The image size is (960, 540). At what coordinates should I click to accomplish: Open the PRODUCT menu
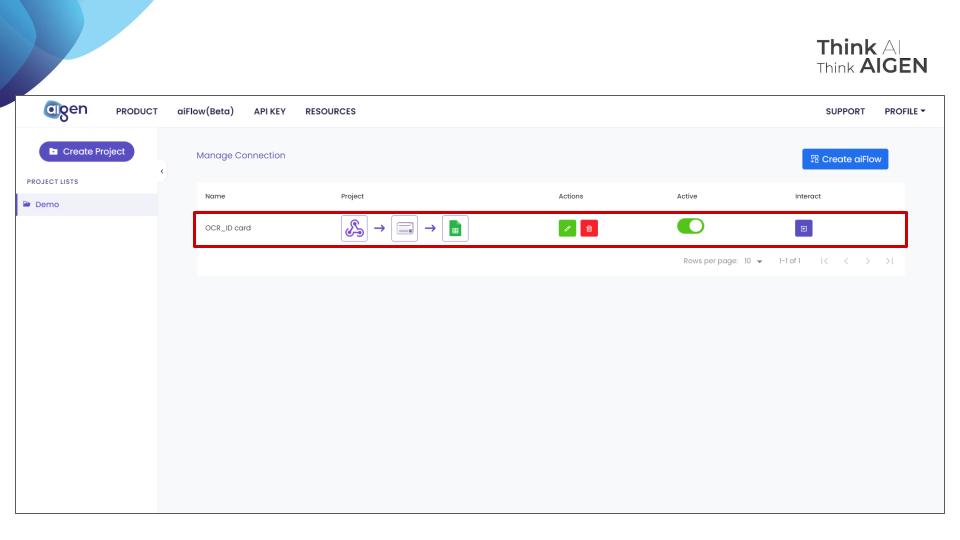[137, 111]
